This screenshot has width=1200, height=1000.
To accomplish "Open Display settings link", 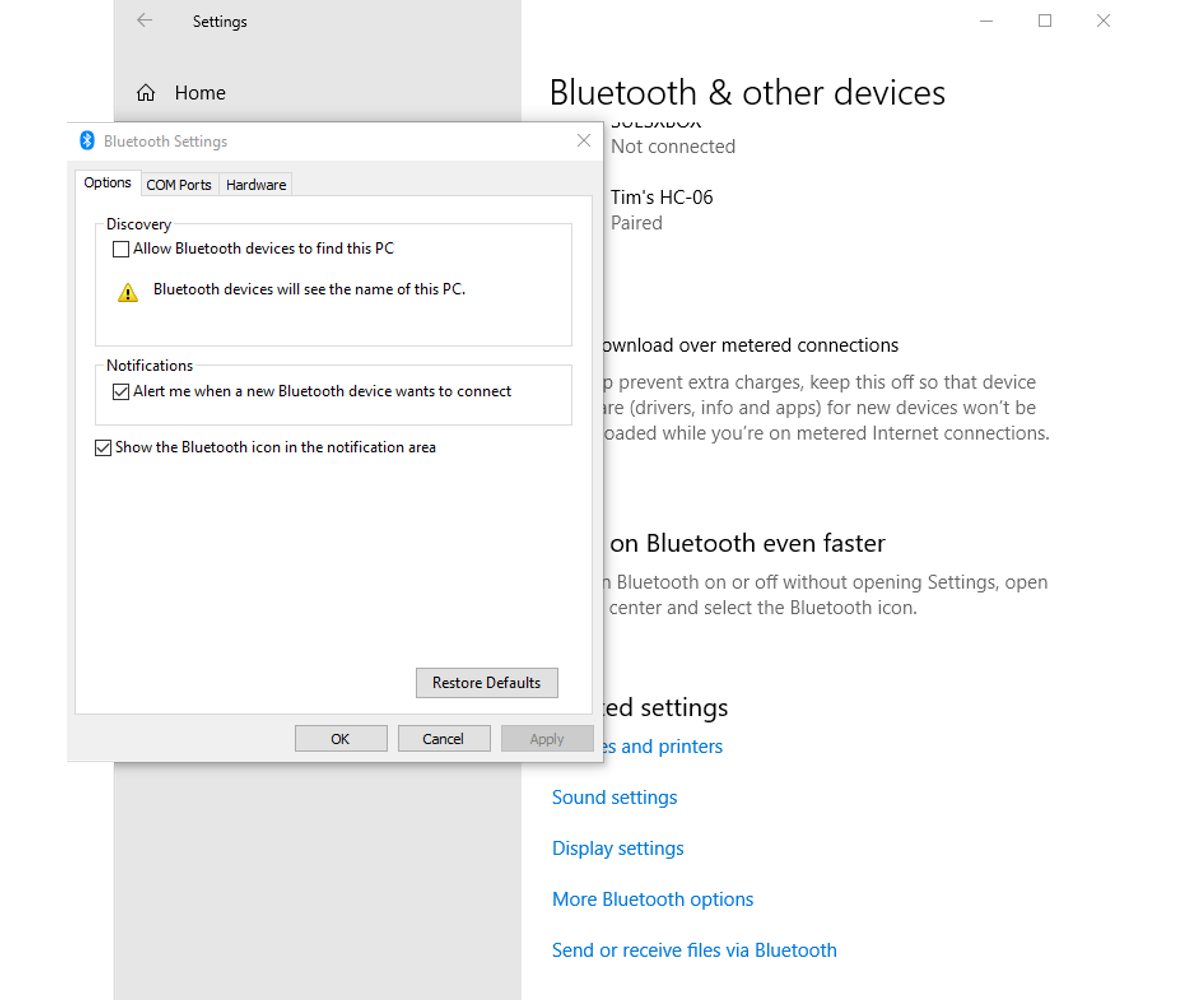I will click(x=617, y=848).
